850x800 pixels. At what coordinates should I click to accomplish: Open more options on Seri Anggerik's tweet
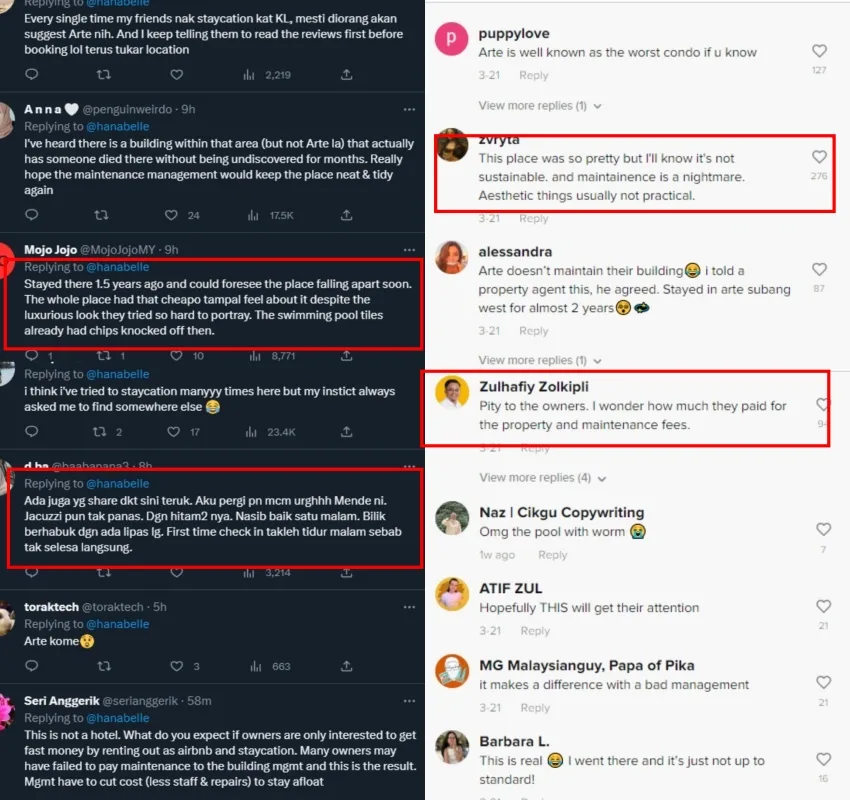[x=408, y=701]
